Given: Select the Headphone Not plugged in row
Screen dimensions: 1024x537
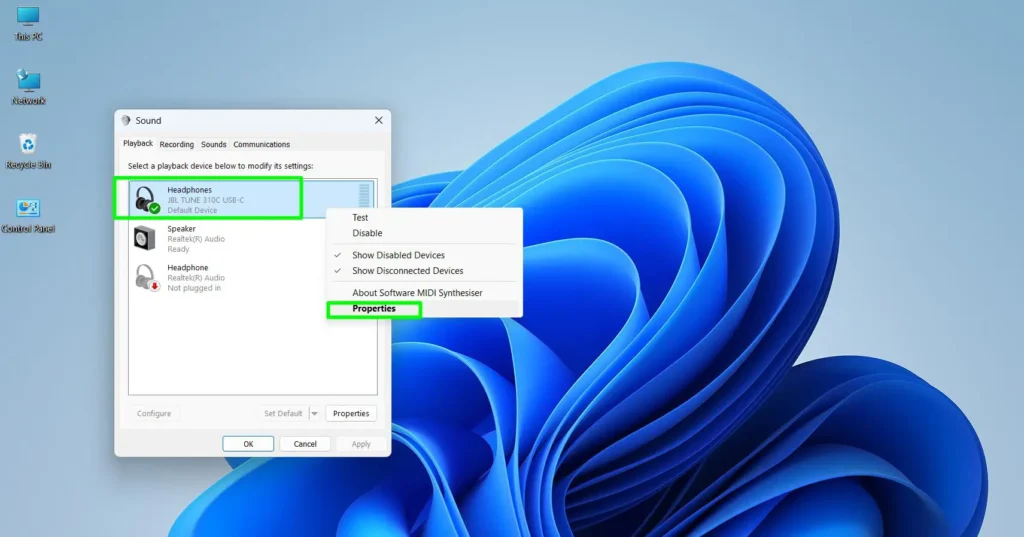Looking at the screenshot, I should [252, 277].
